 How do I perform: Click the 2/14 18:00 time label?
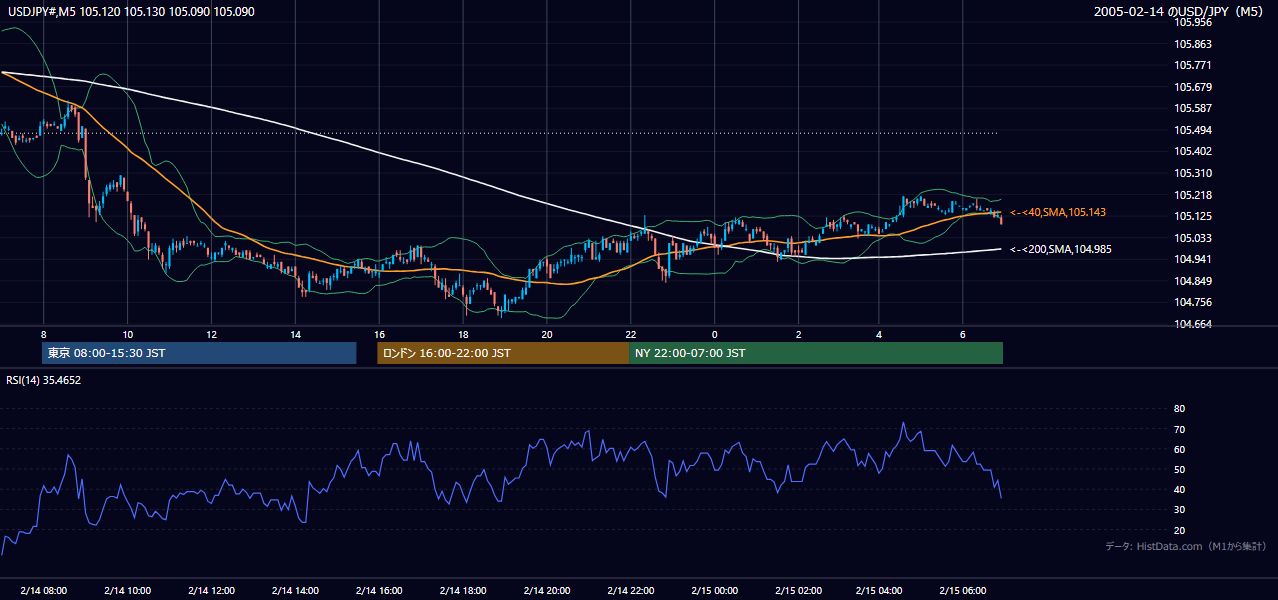click(462, 590)
